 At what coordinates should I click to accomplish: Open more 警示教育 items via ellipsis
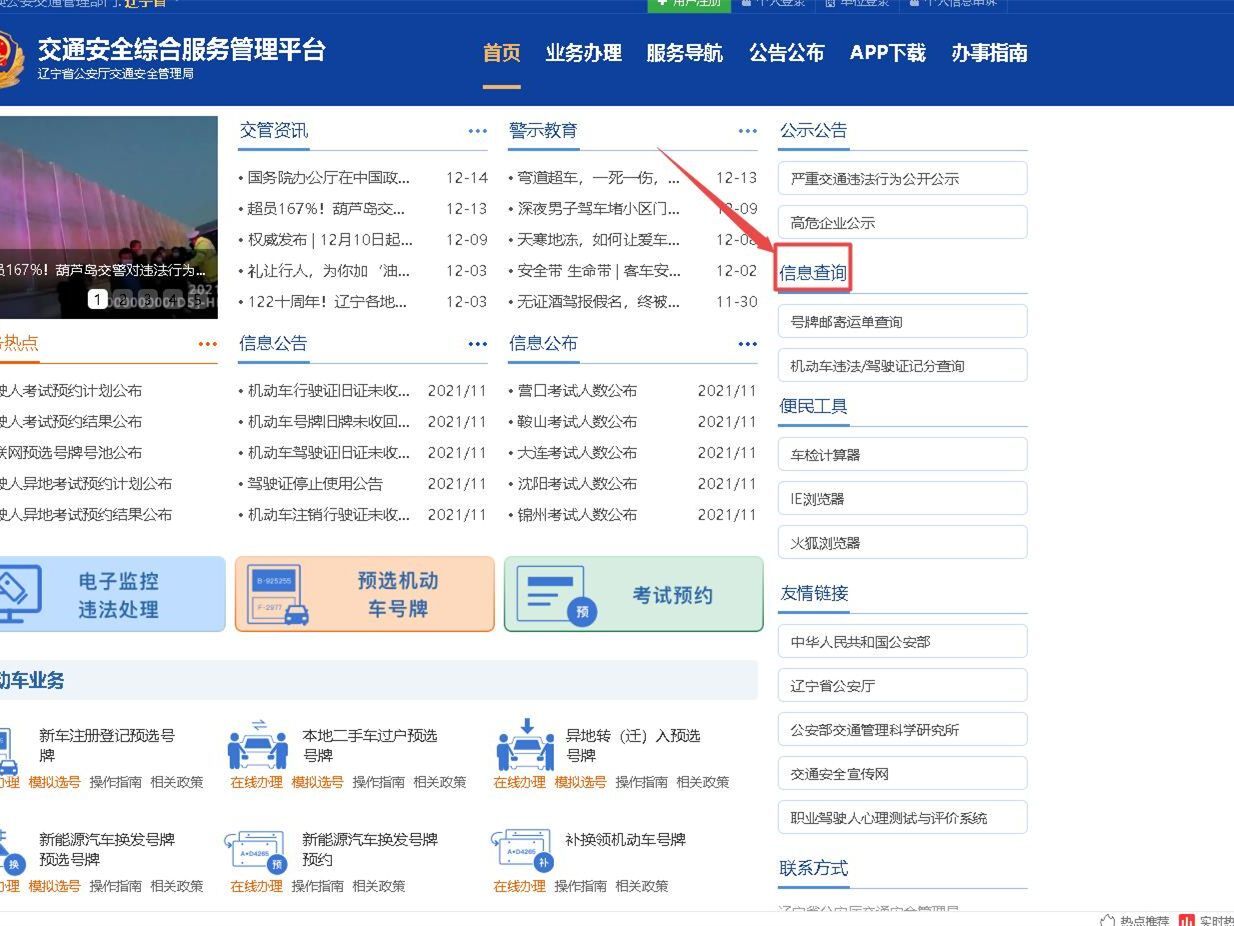click(747, 130)
